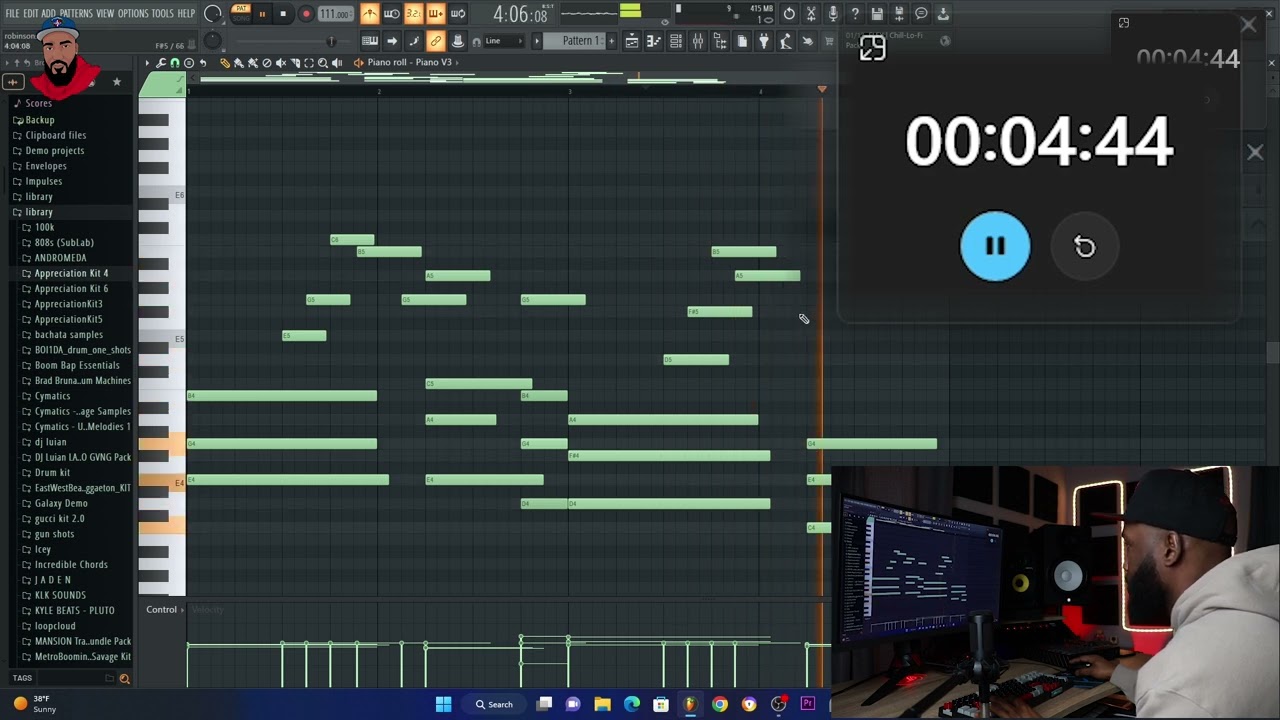1280x720 pixels.
Task: Save project with the floppy disk icon
Action: click(x=877, y=14)
